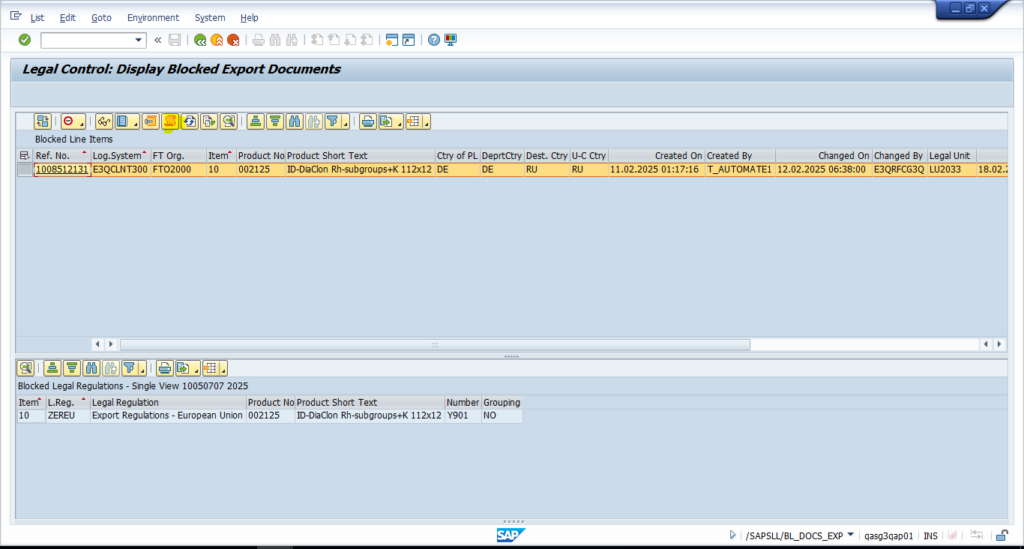This screenshot has width=1024, height=549.
Task: Open the reference number link 1008512131
Action: 61,170
